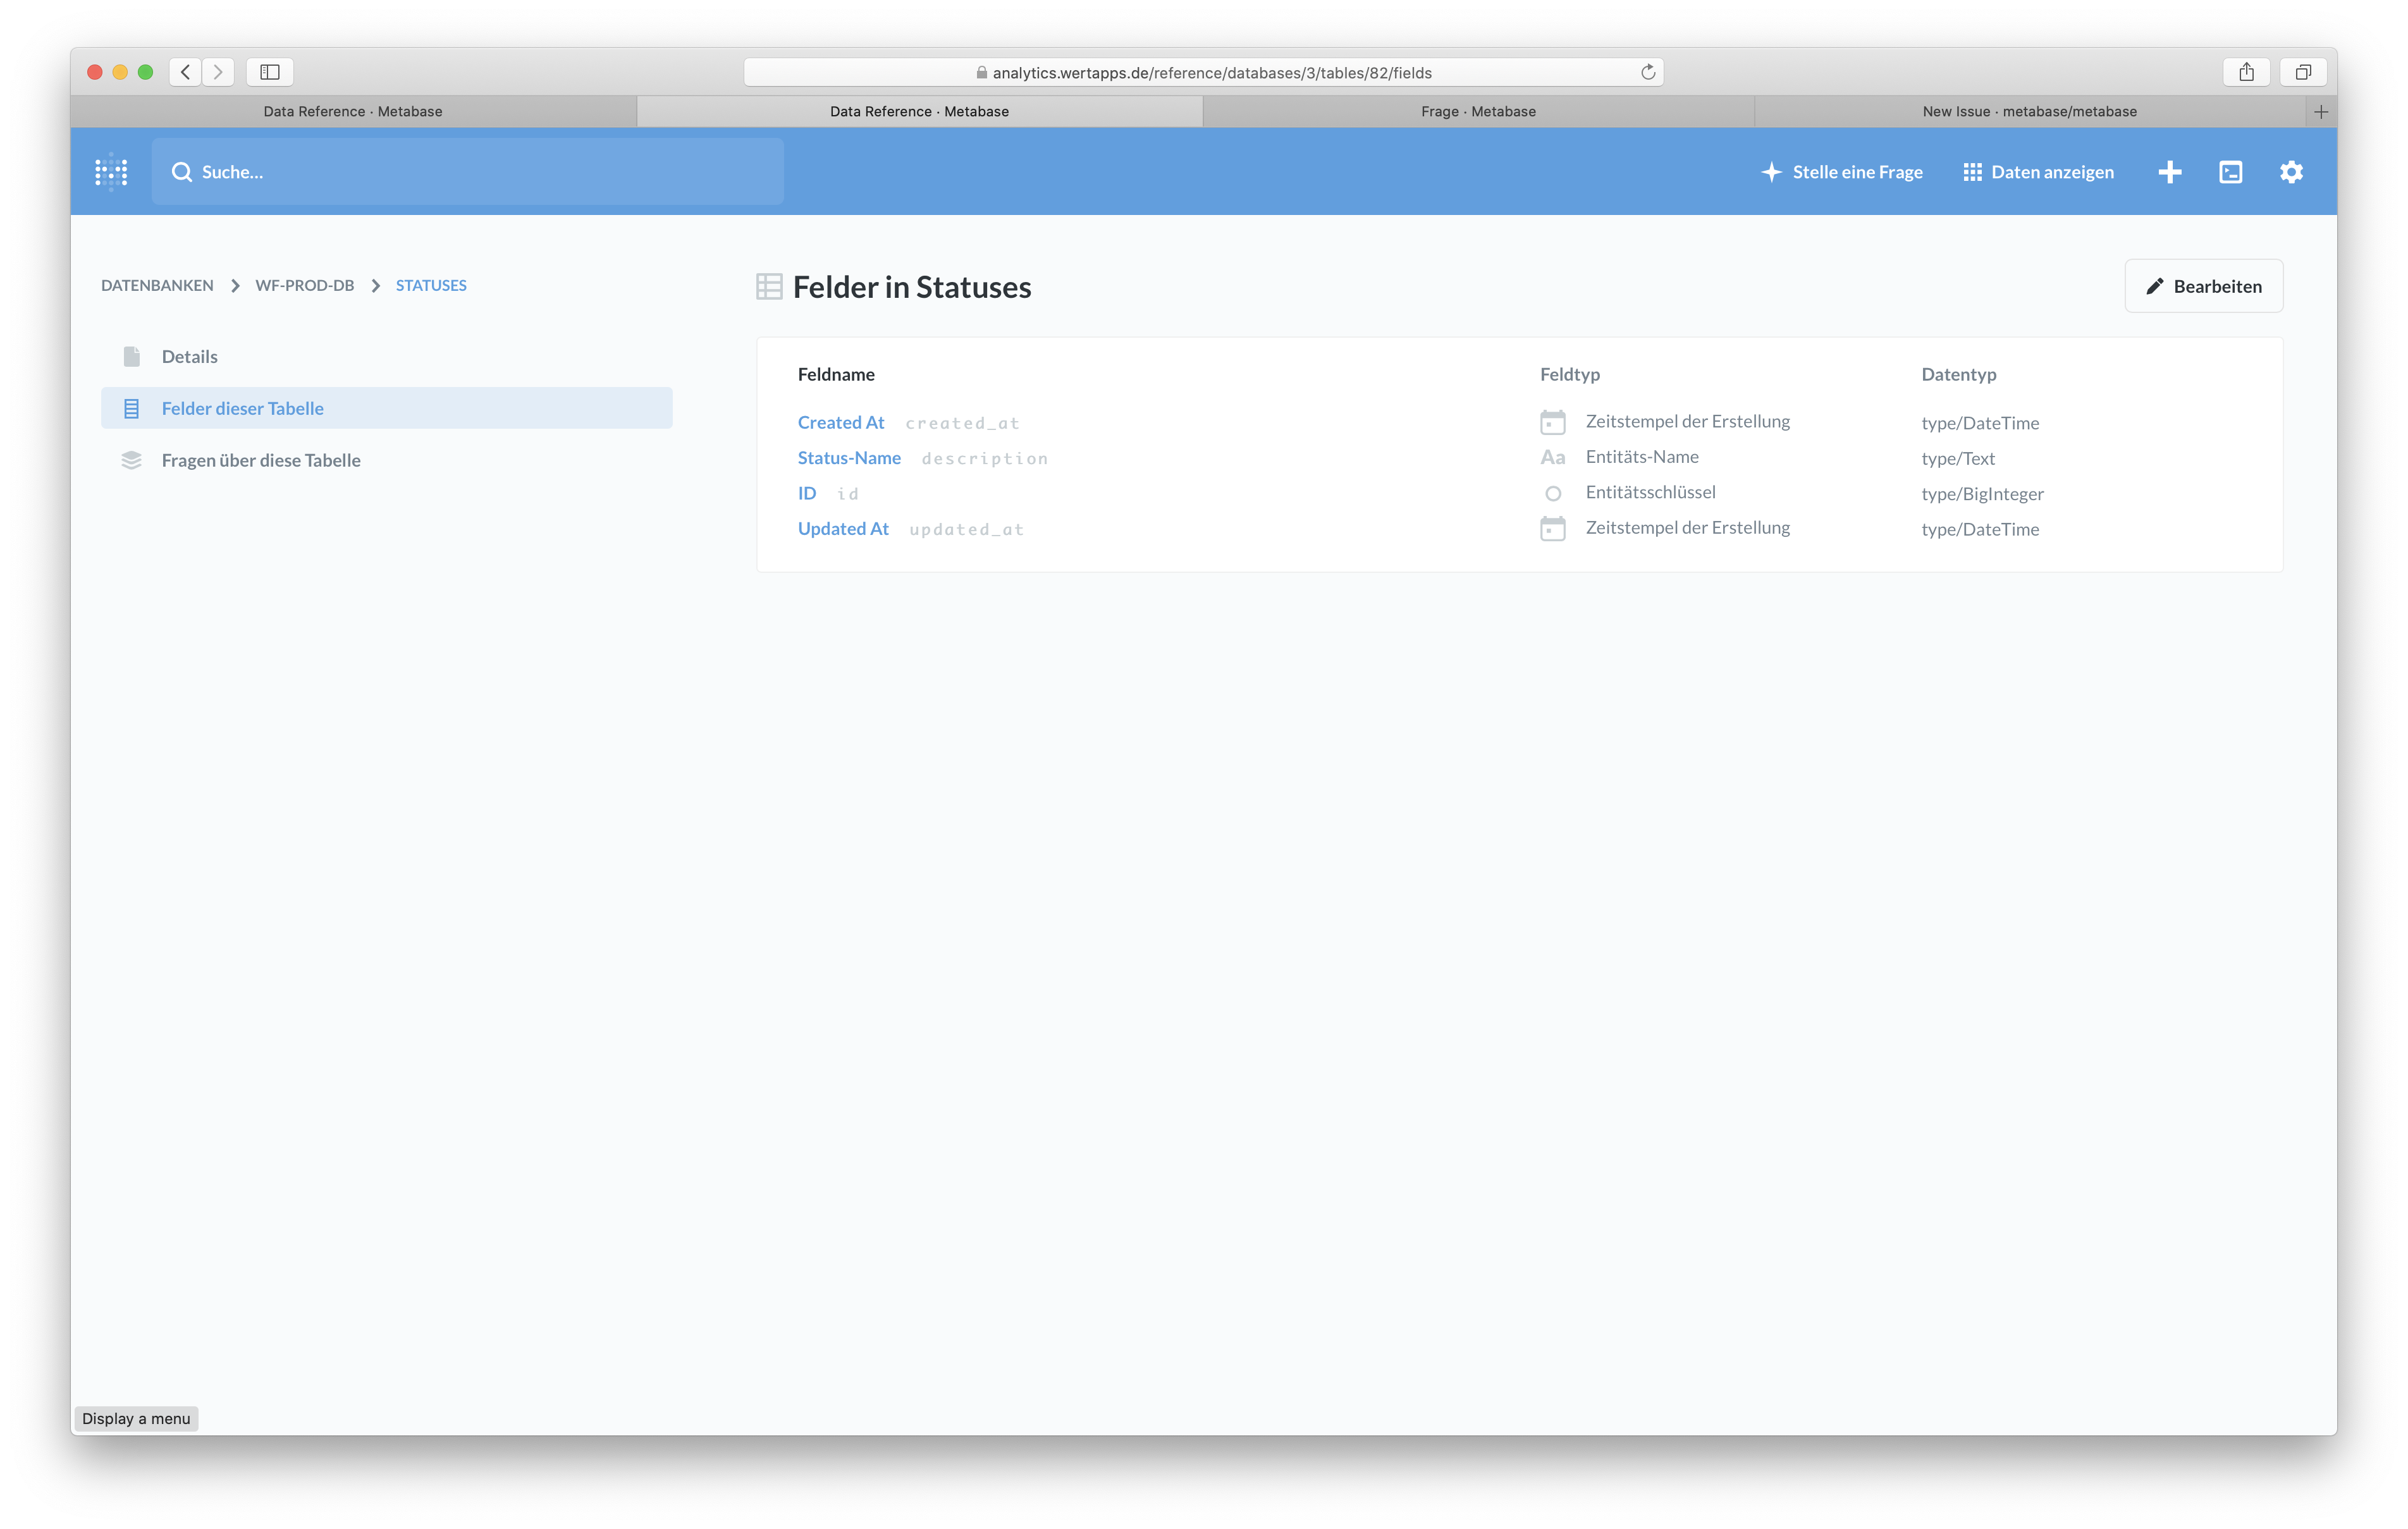Focus the Suche search field

467,172
